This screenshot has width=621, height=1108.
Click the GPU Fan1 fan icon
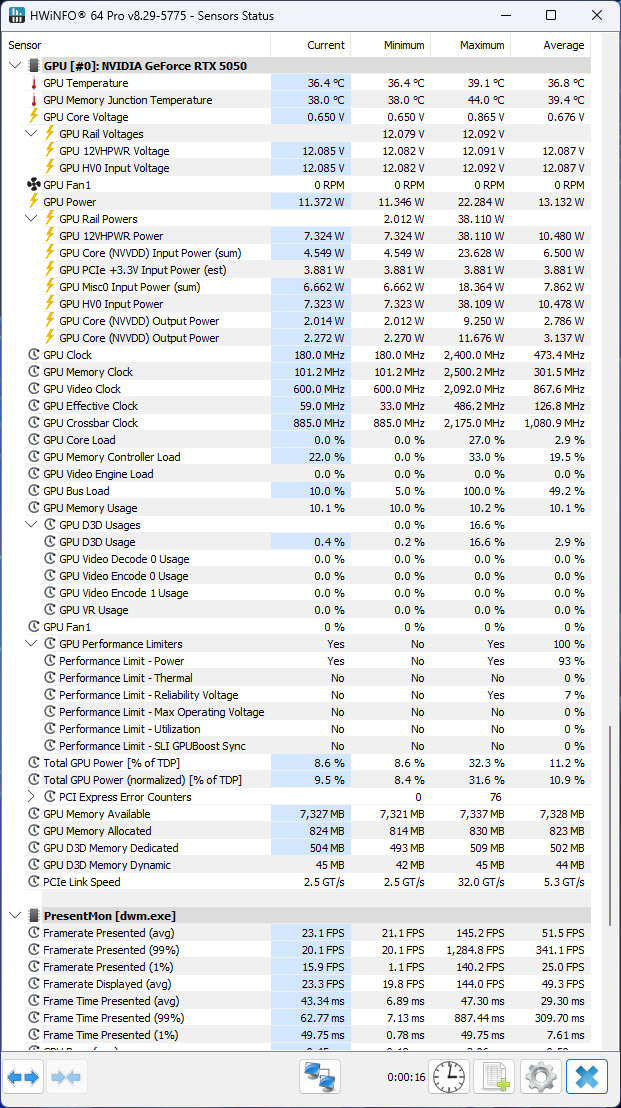coord(33,185)
